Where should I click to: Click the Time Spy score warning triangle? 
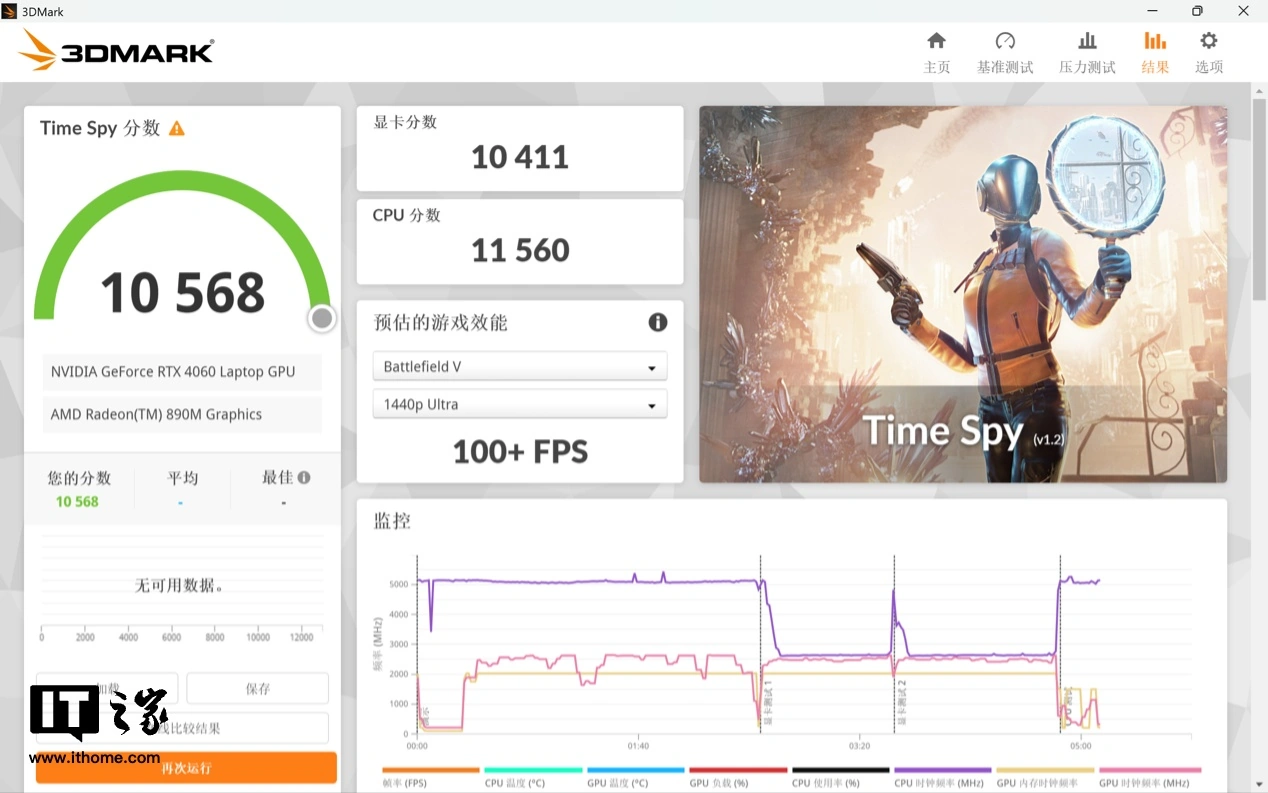click(177, 128)
